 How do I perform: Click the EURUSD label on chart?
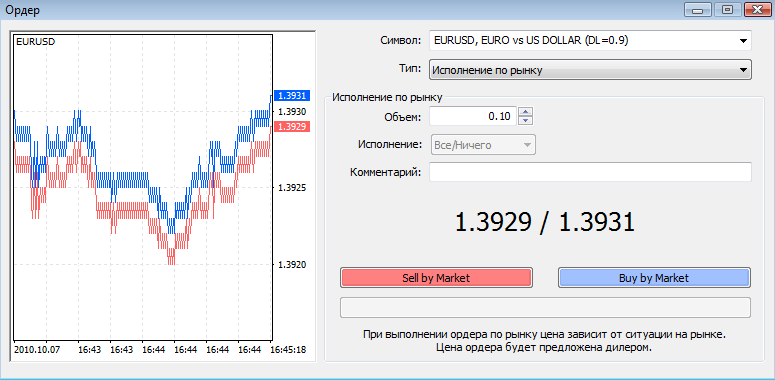[x=36, y=42]
